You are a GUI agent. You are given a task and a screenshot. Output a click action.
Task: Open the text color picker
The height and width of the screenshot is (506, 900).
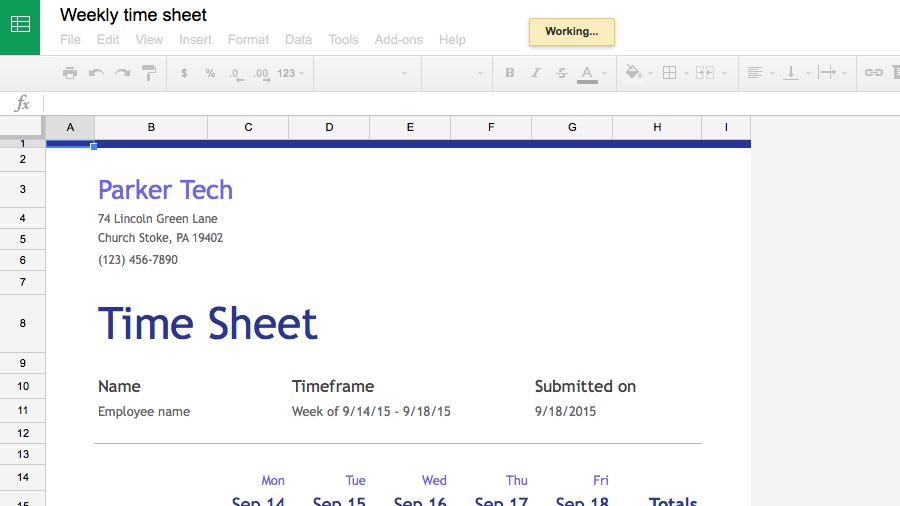click(x=587, y=73)
